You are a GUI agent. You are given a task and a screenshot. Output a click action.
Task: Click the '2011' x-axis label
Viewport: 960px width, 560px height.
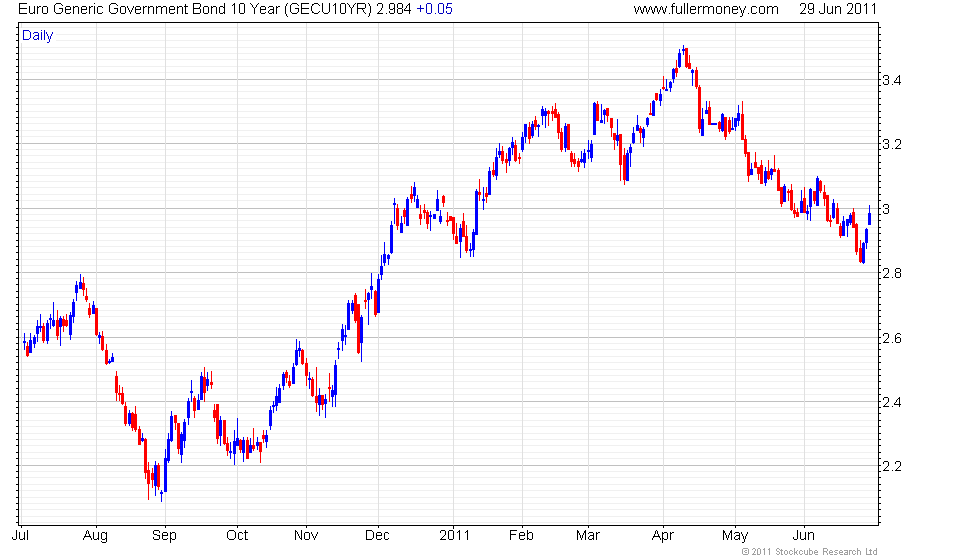pyautogui.click(x=454, y=536)
